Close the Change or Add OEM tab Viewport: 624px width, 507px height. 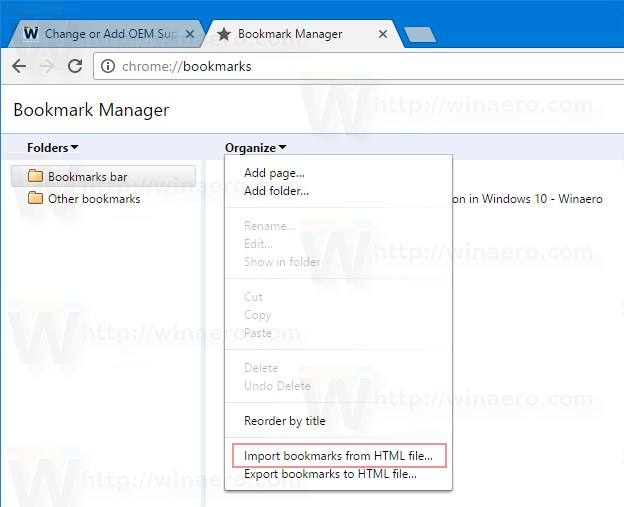[x=190, y=34]
